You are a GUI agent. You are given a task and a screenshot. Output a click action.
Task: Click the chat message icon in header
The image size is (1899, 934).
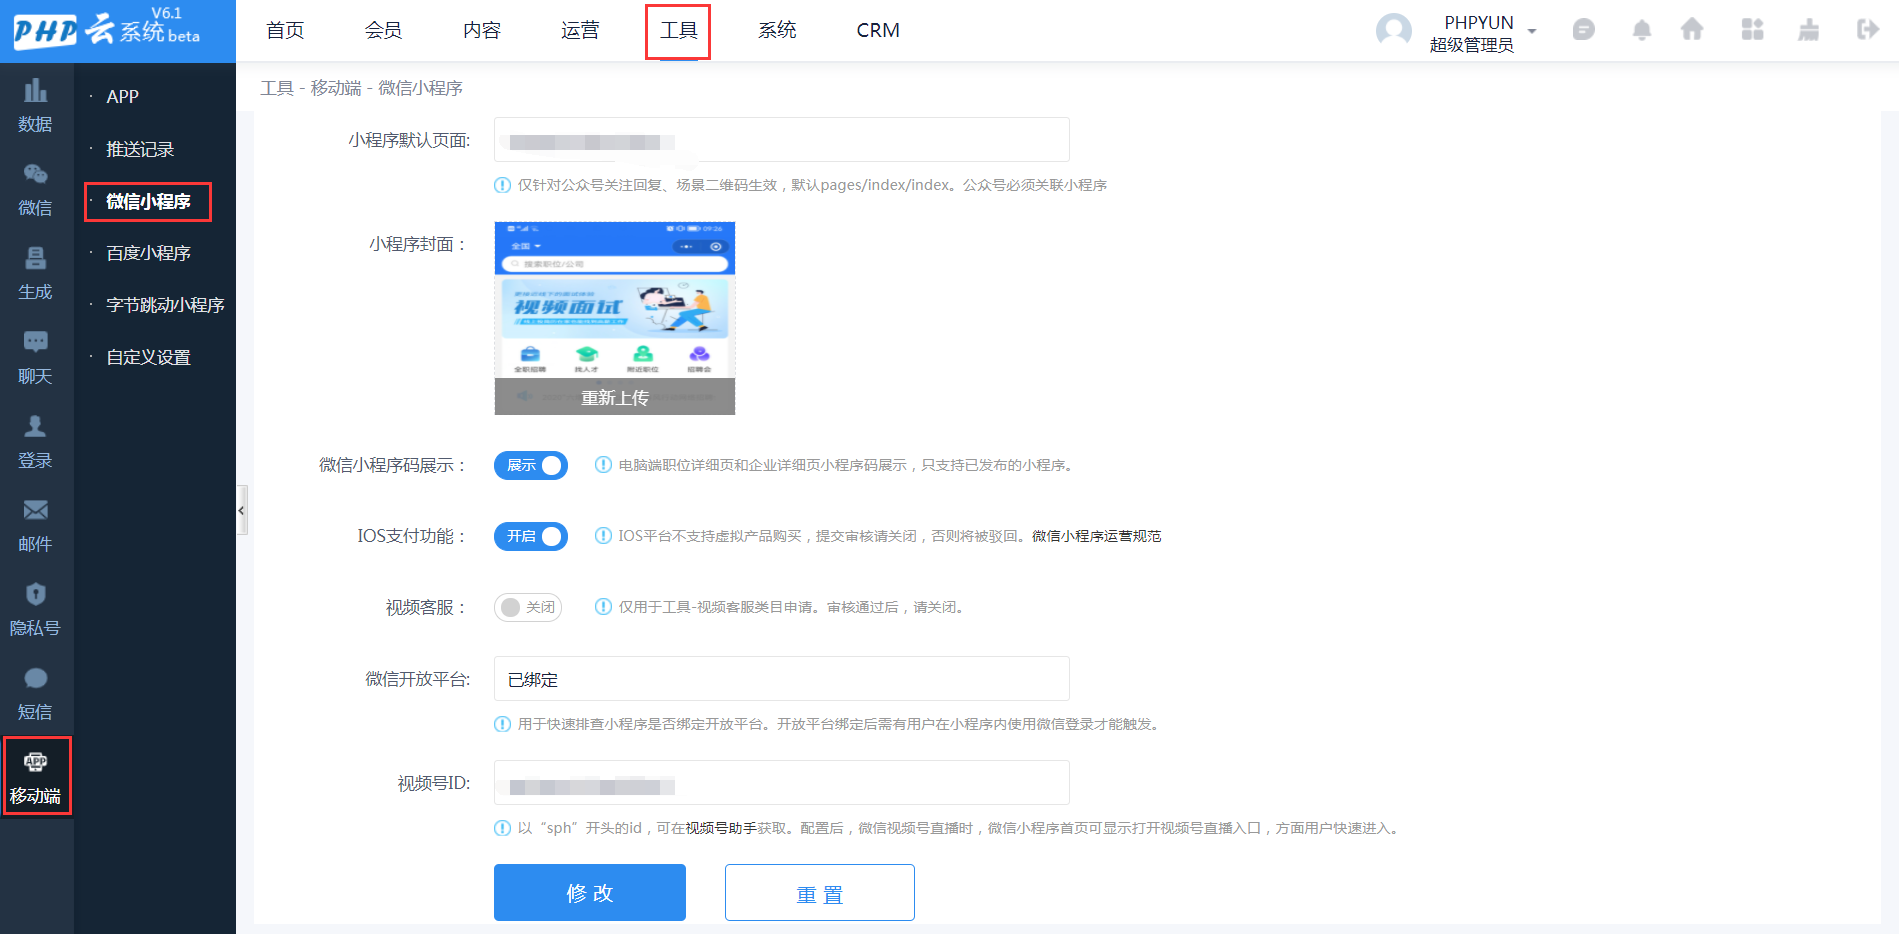click(x=1583, y=30)
